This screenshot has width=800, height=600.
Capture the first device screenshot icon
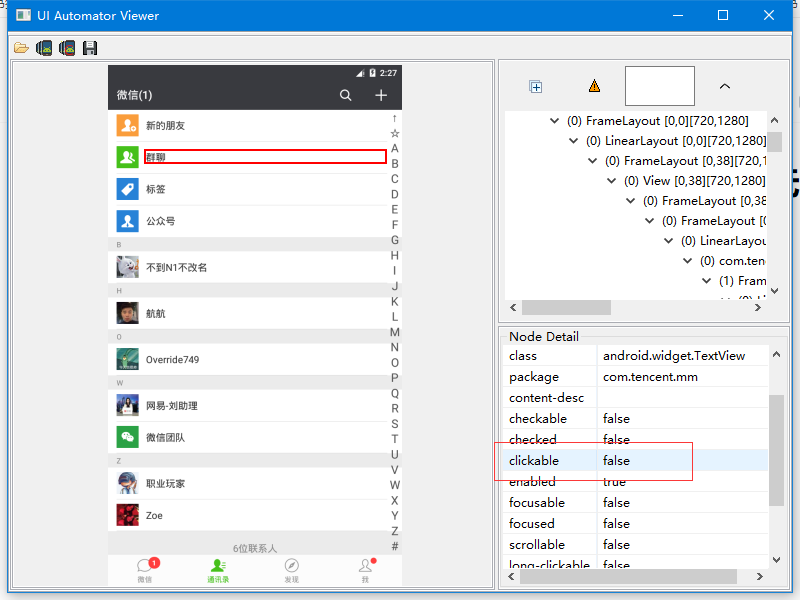click(x=44, y=48)
